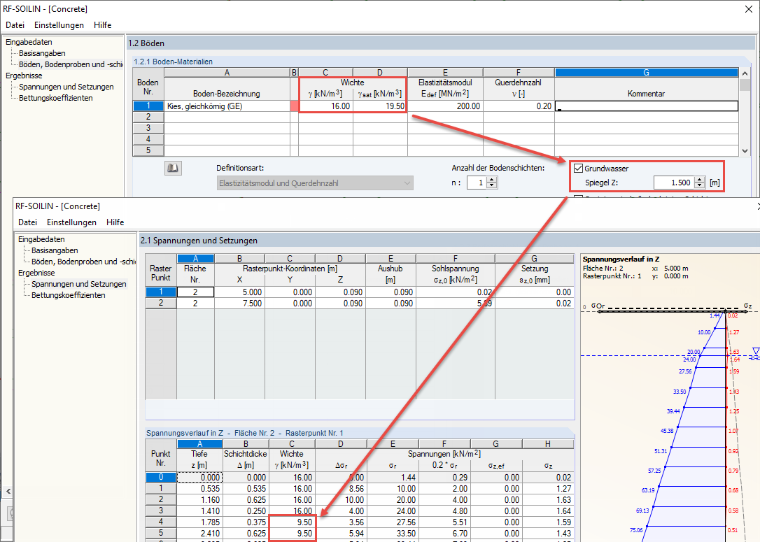This screenshot has width=760, height=542.
Task: Select Punkt row 0 header in Spannungsverlauf table
Action: coord(161,478)
